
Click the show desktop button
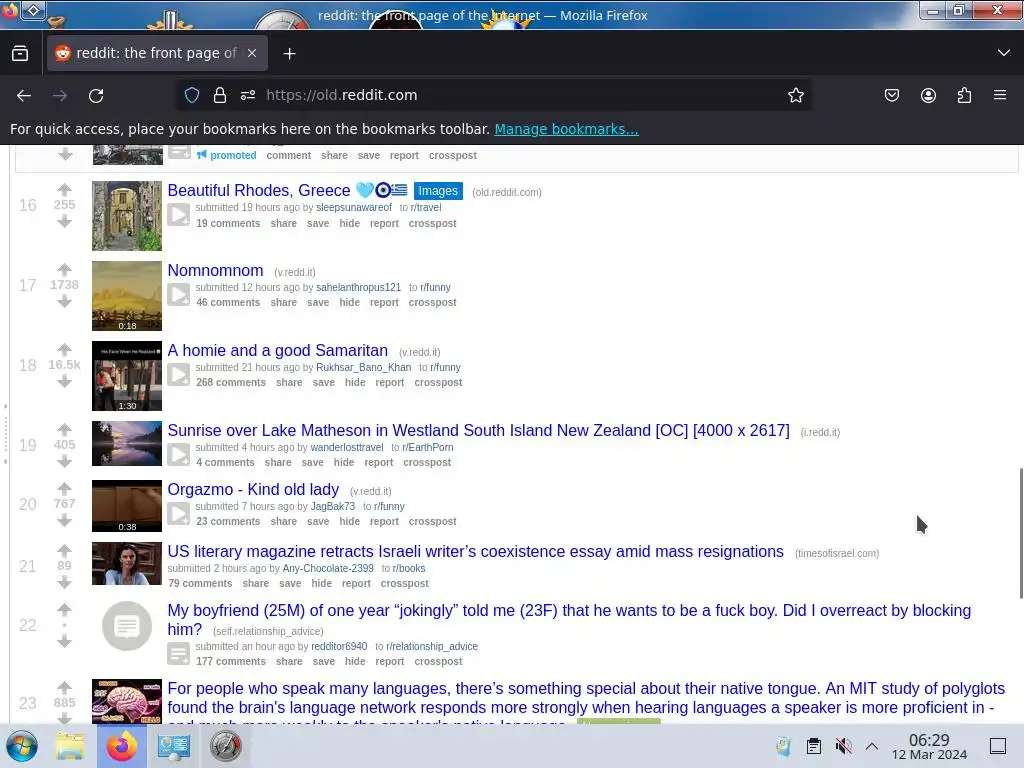[x=998, y=746]
